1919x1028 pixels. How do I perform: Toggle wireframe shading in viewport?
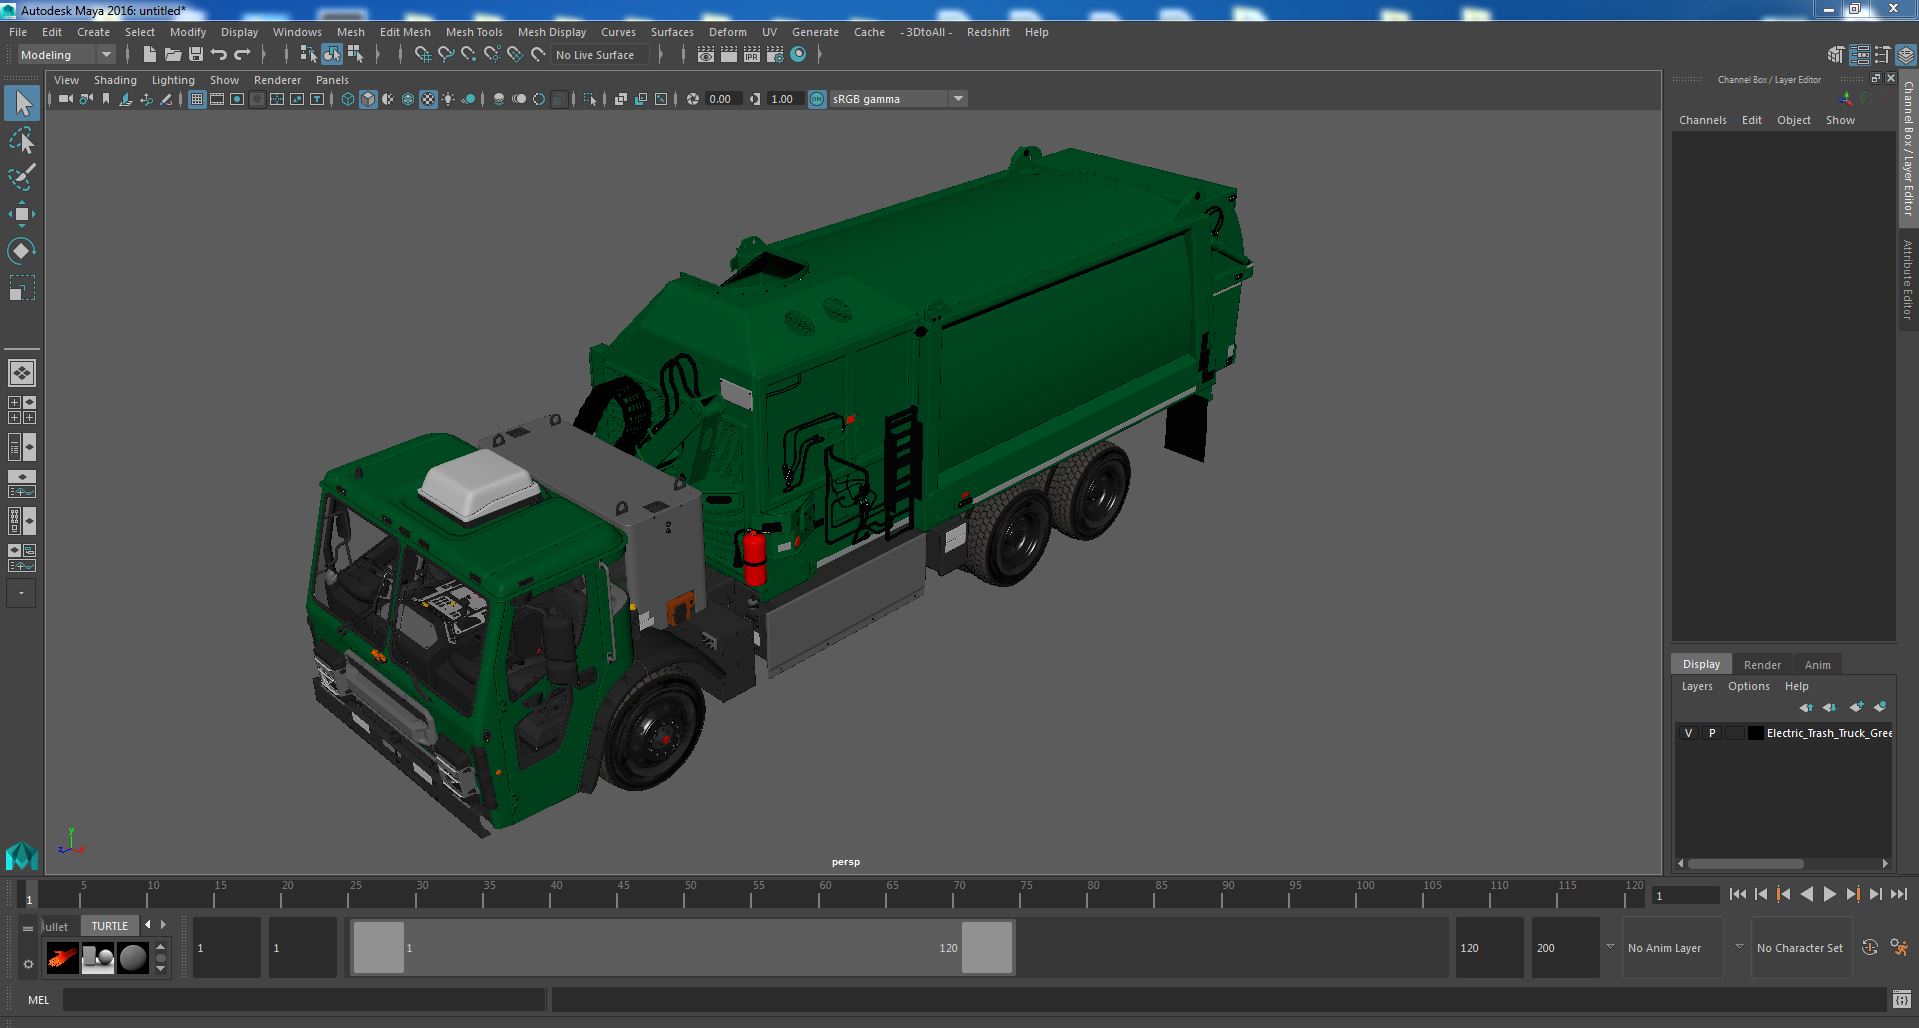click(347, 99)
